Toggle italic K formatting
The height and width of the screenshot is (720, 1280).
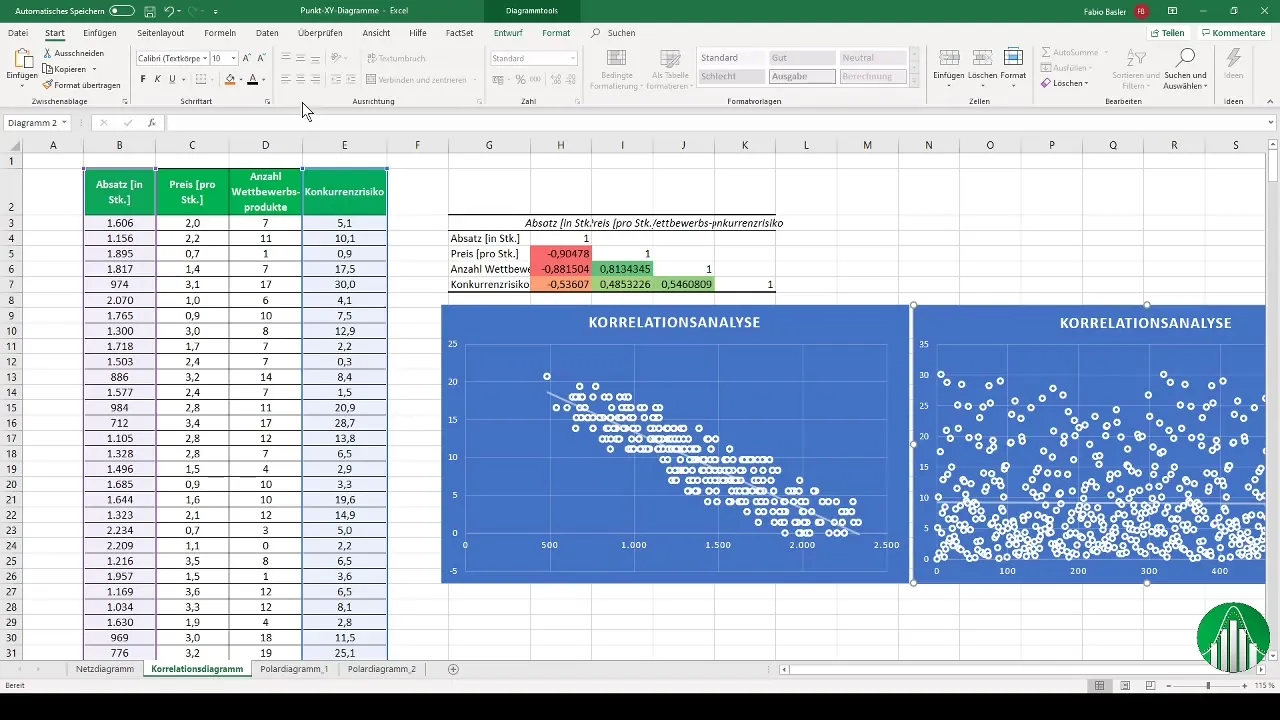(x=157, y=80)
